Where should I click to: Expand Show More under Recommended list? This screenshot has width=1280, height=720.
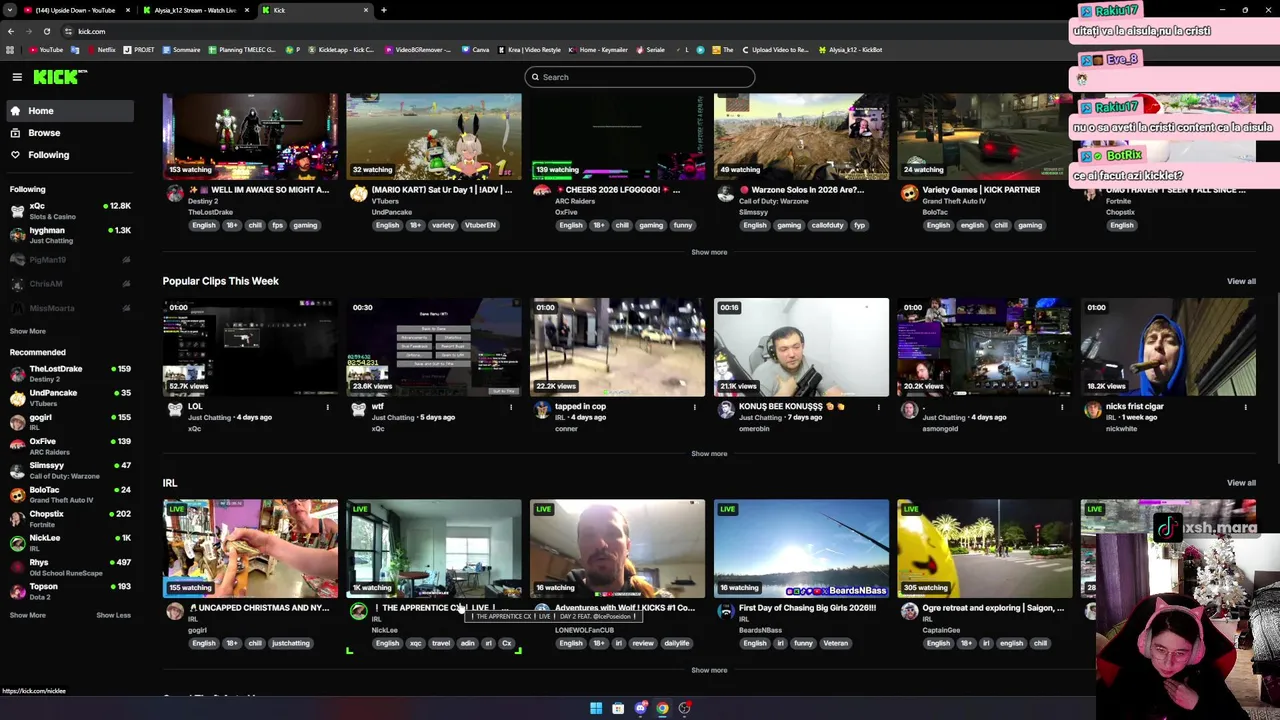28,615
